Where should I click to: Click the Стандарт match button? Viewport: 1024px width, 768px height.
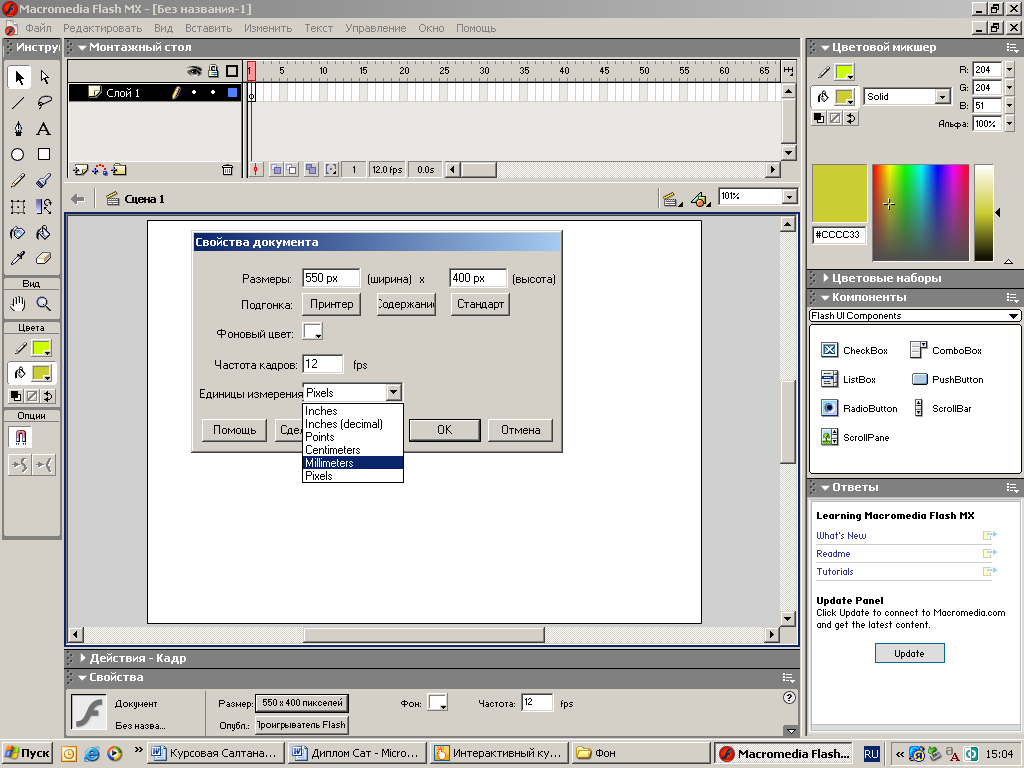480,304
